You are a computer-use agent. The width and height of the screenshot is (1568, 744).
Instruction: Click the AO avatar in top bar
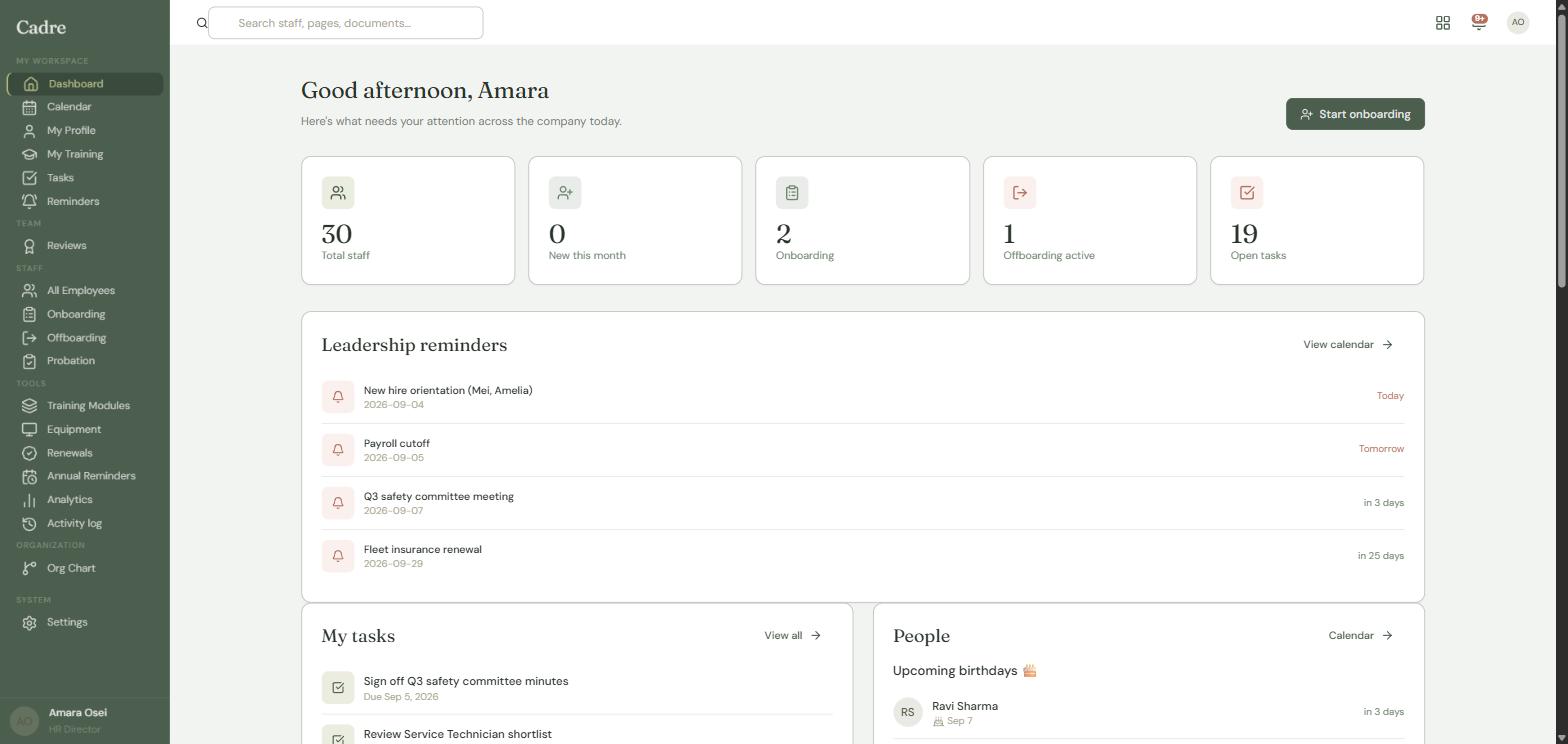coord(1518,22)
